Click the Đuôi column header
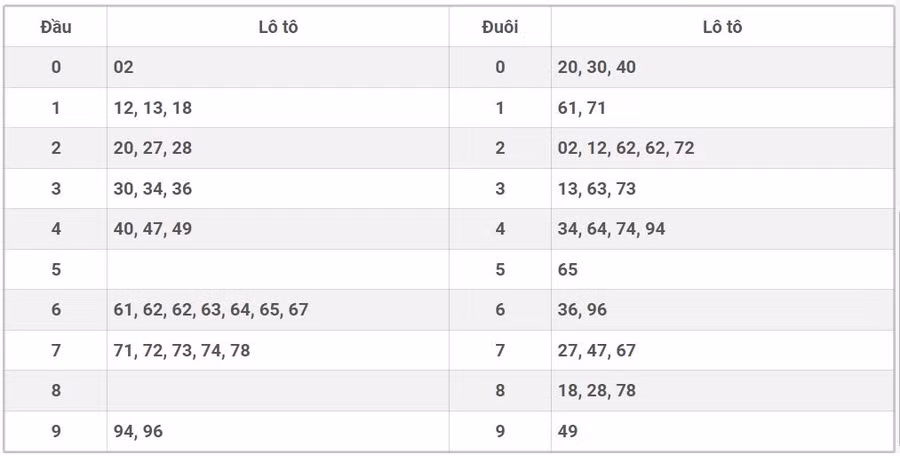Viewport: 900px width, 456px height. coord(500,27)
